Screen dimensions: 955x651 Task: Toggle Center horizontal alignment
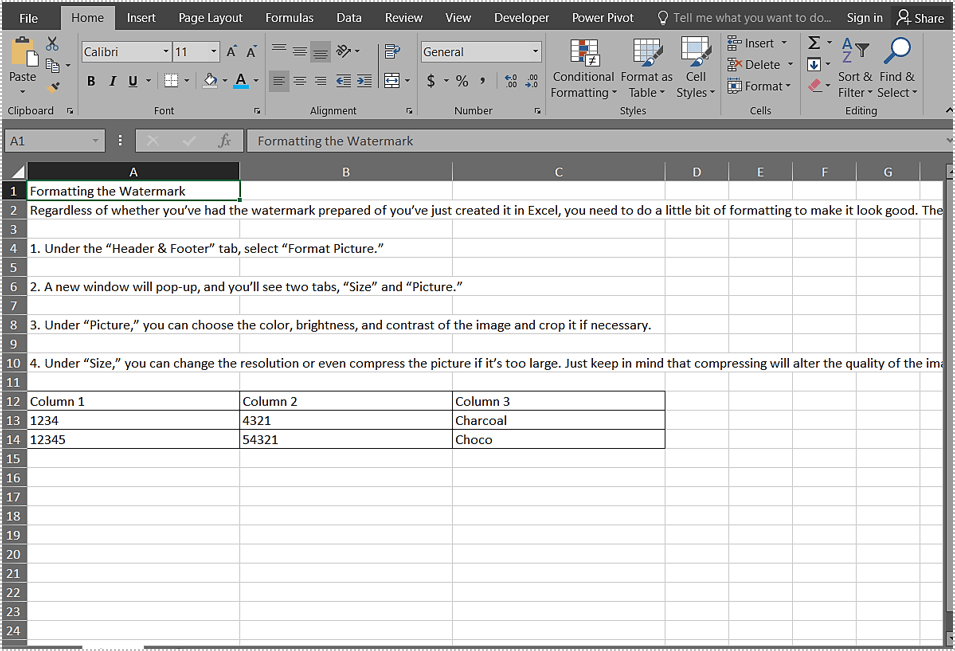click(299, 81)
